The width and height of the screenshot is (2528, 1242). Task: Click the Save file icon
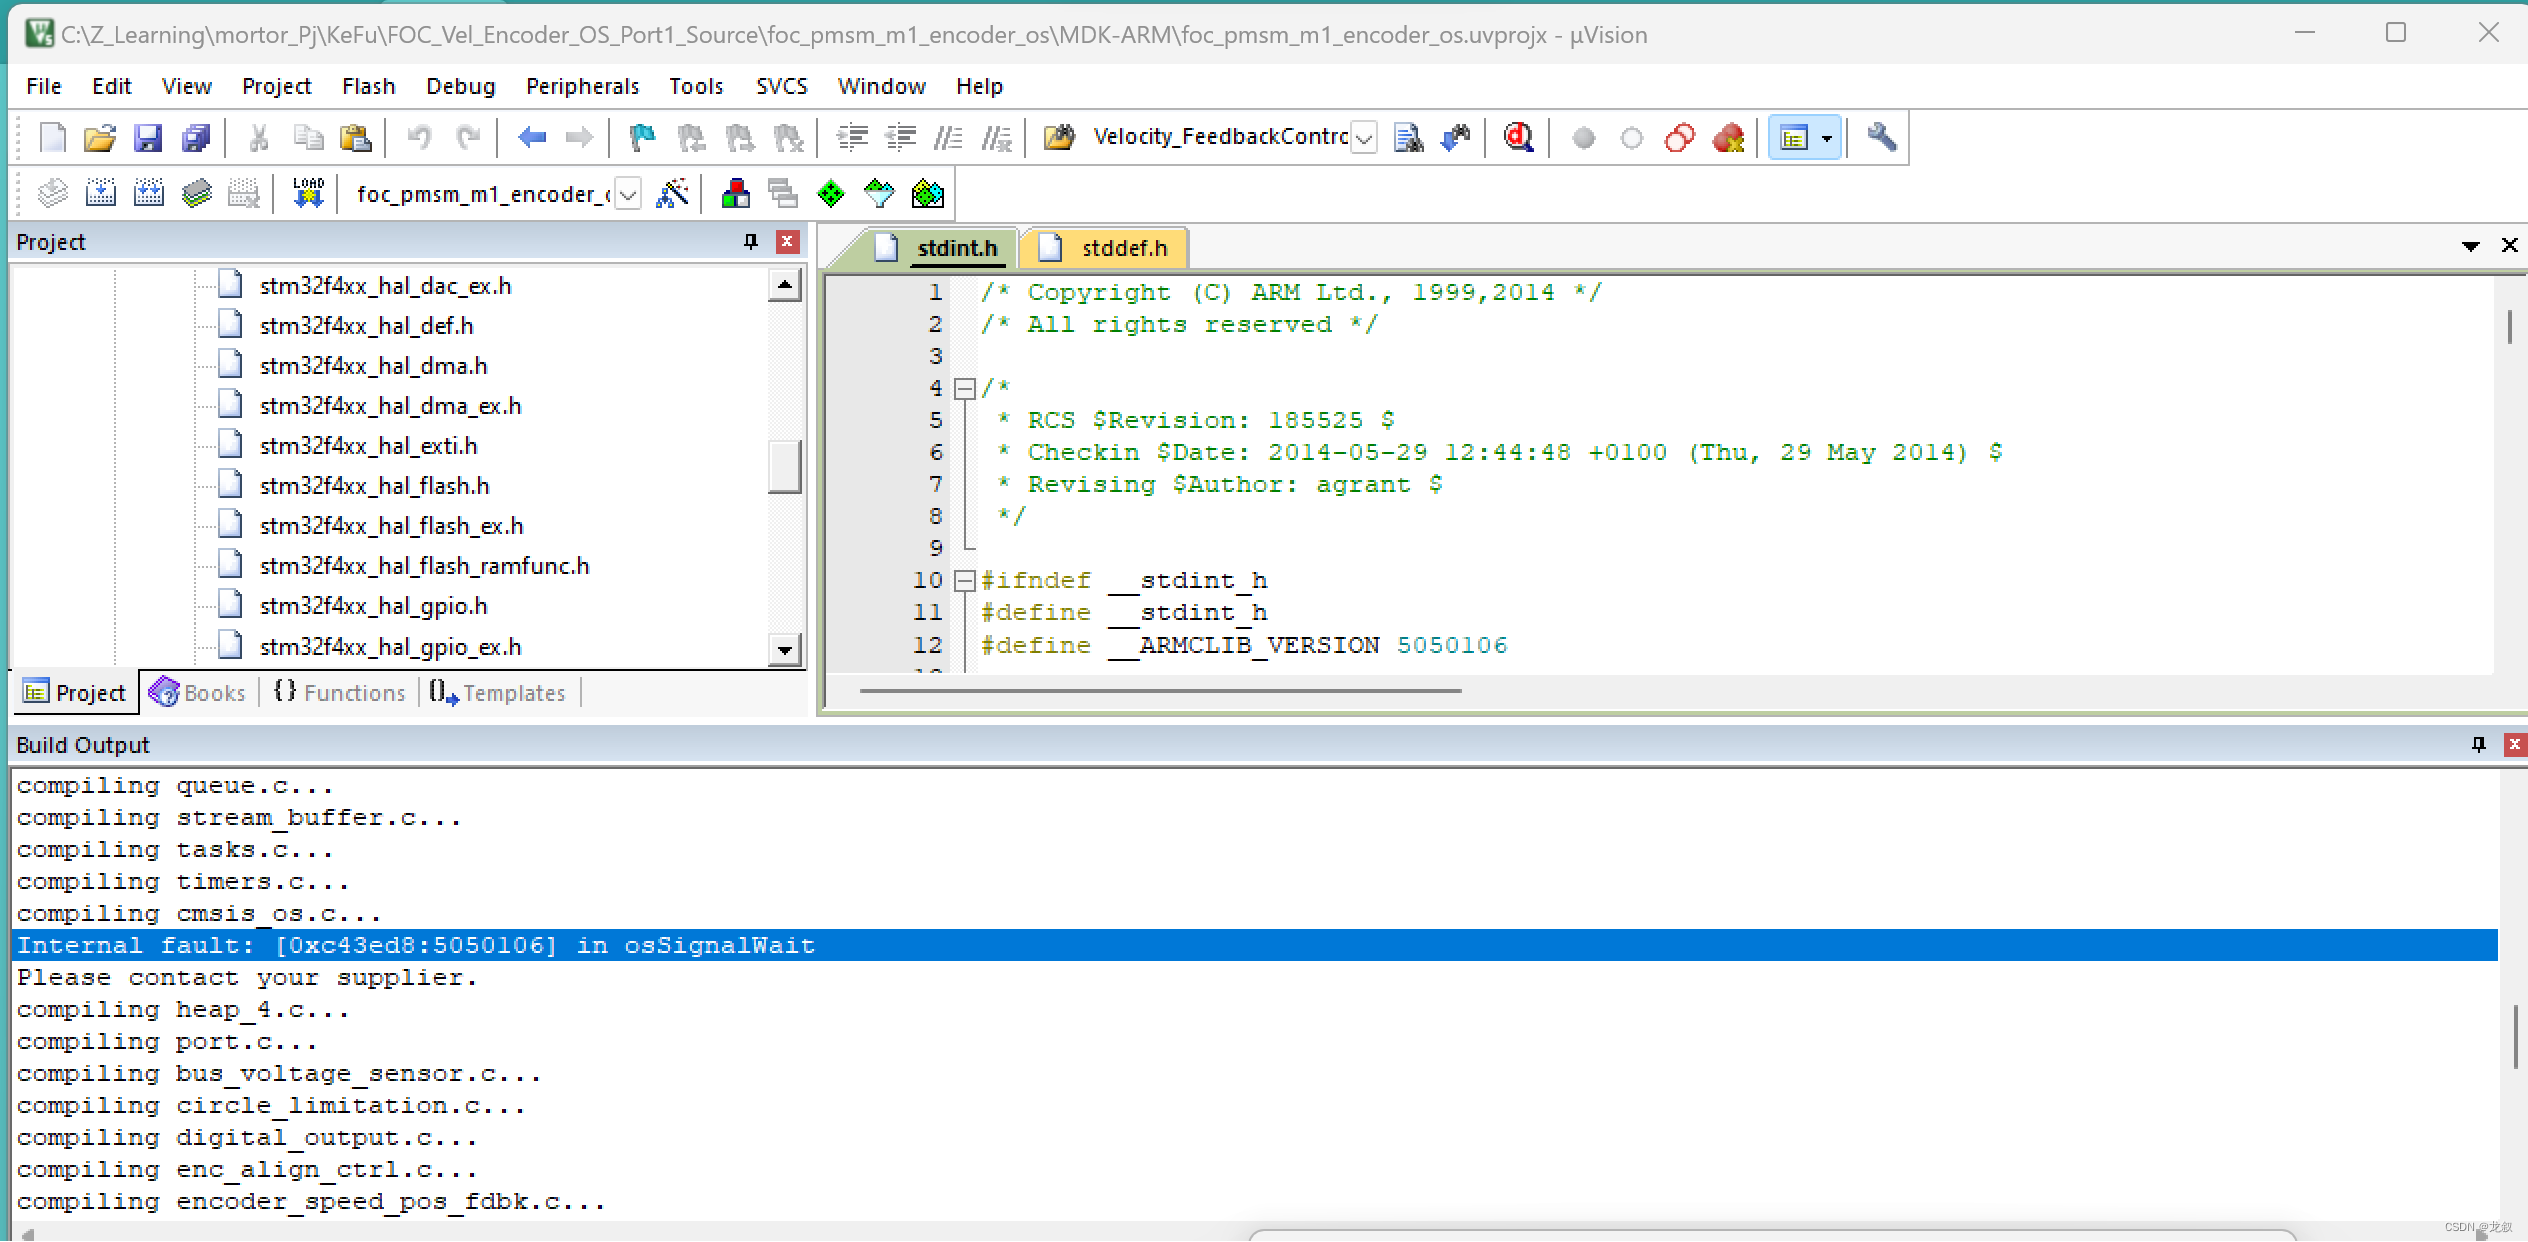point(148,138)
